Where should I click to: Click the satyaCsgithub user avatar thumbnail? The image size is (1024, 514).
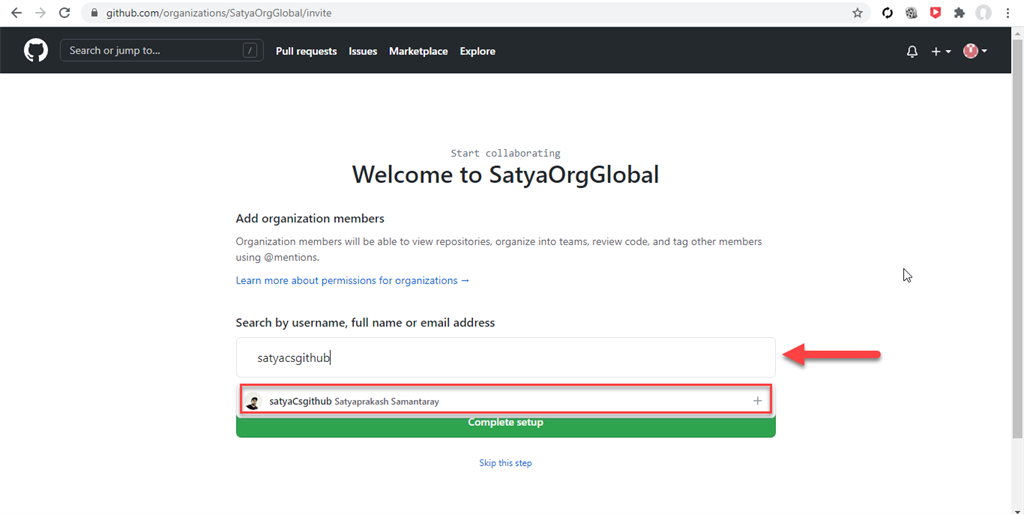coord(253,402)
